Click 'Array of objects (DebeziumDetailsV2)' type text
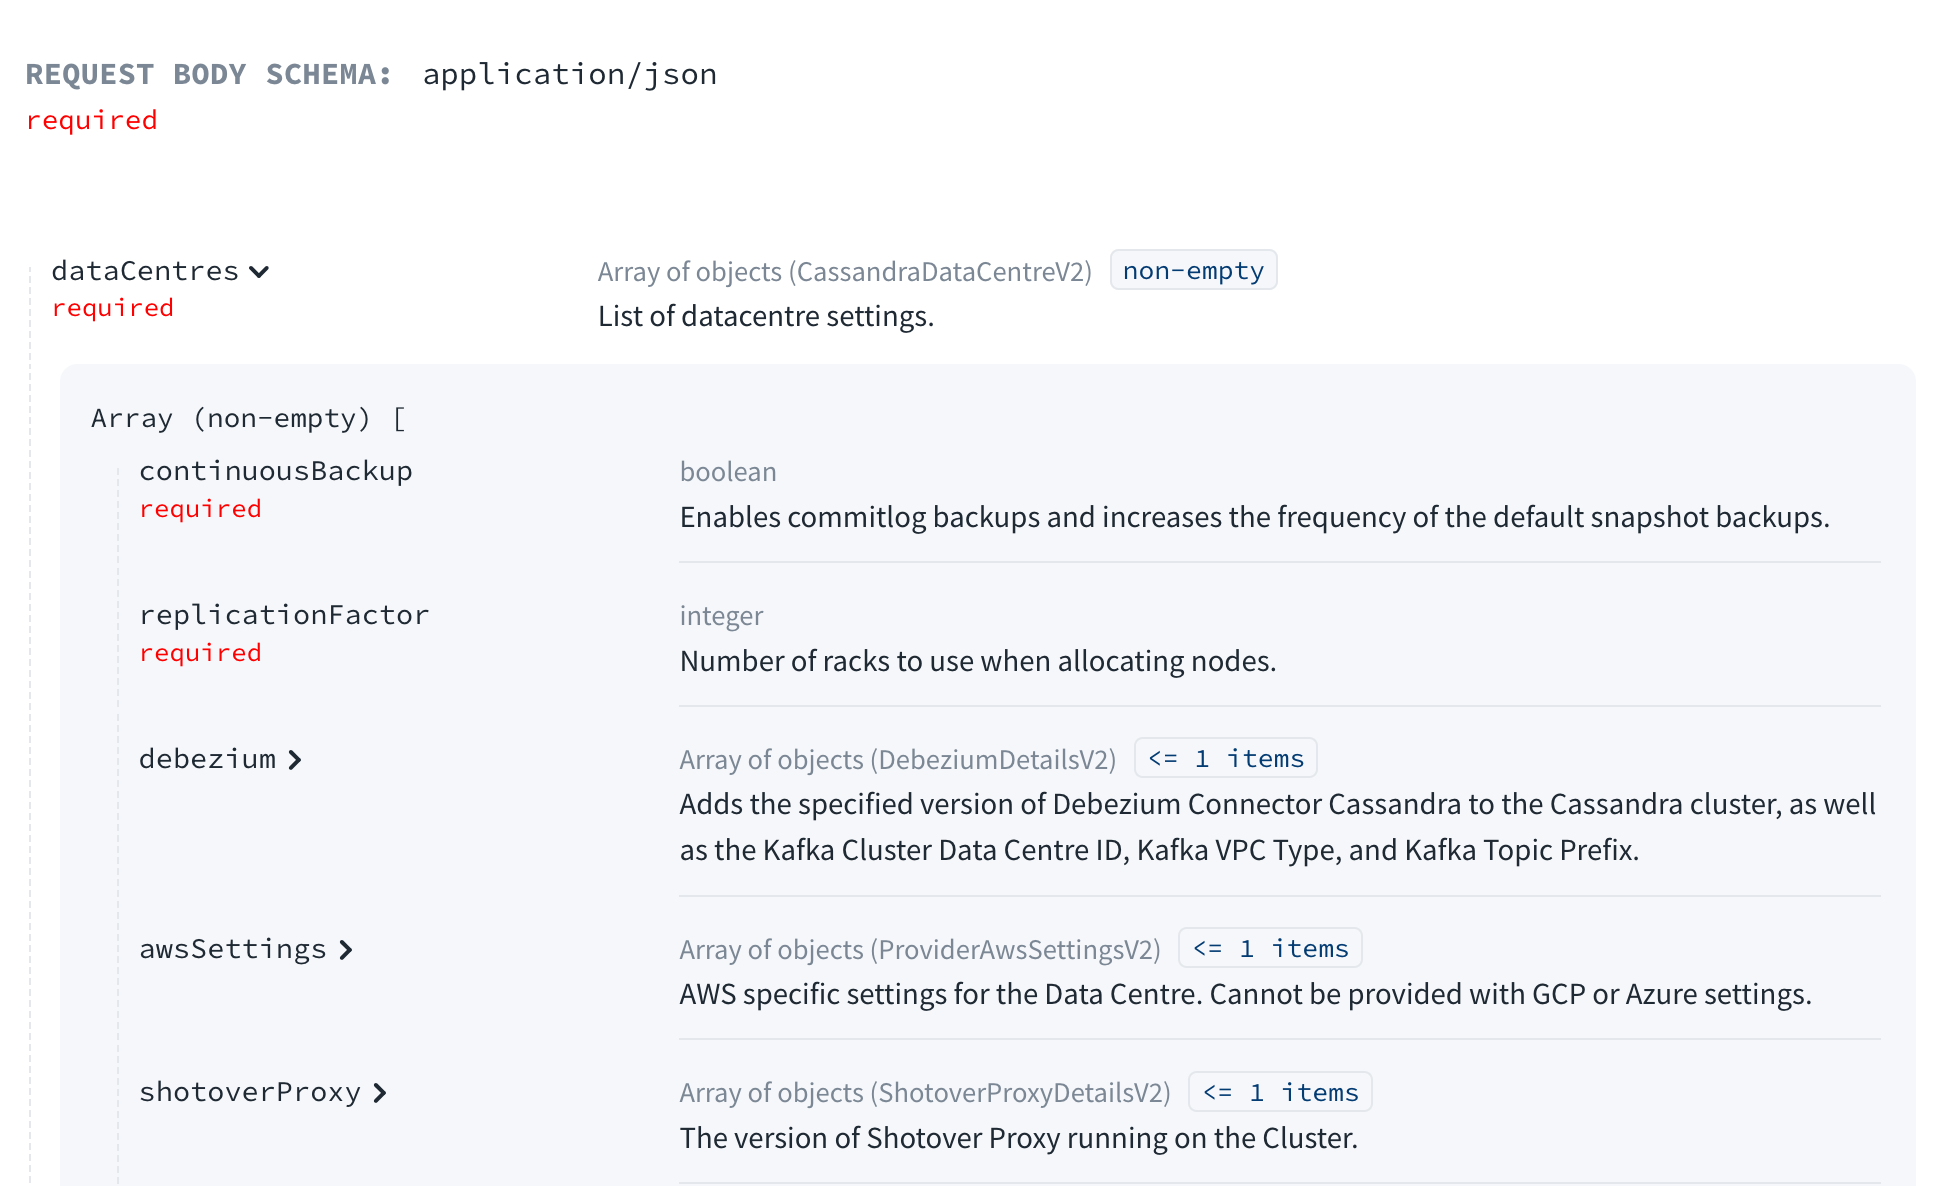Screen dimensions: 1944x1186 (897, 760)
